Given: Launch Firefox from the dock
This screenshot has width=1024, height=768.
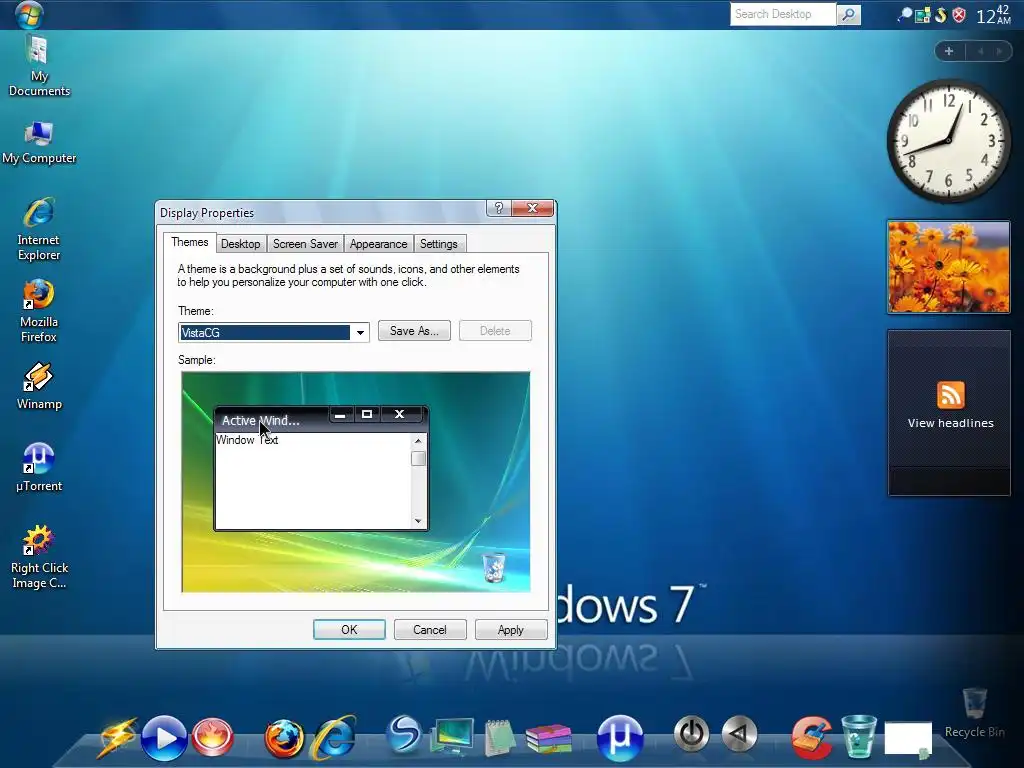Looking at the screenshot, I should pyautogui.click(x=284, y=739).
